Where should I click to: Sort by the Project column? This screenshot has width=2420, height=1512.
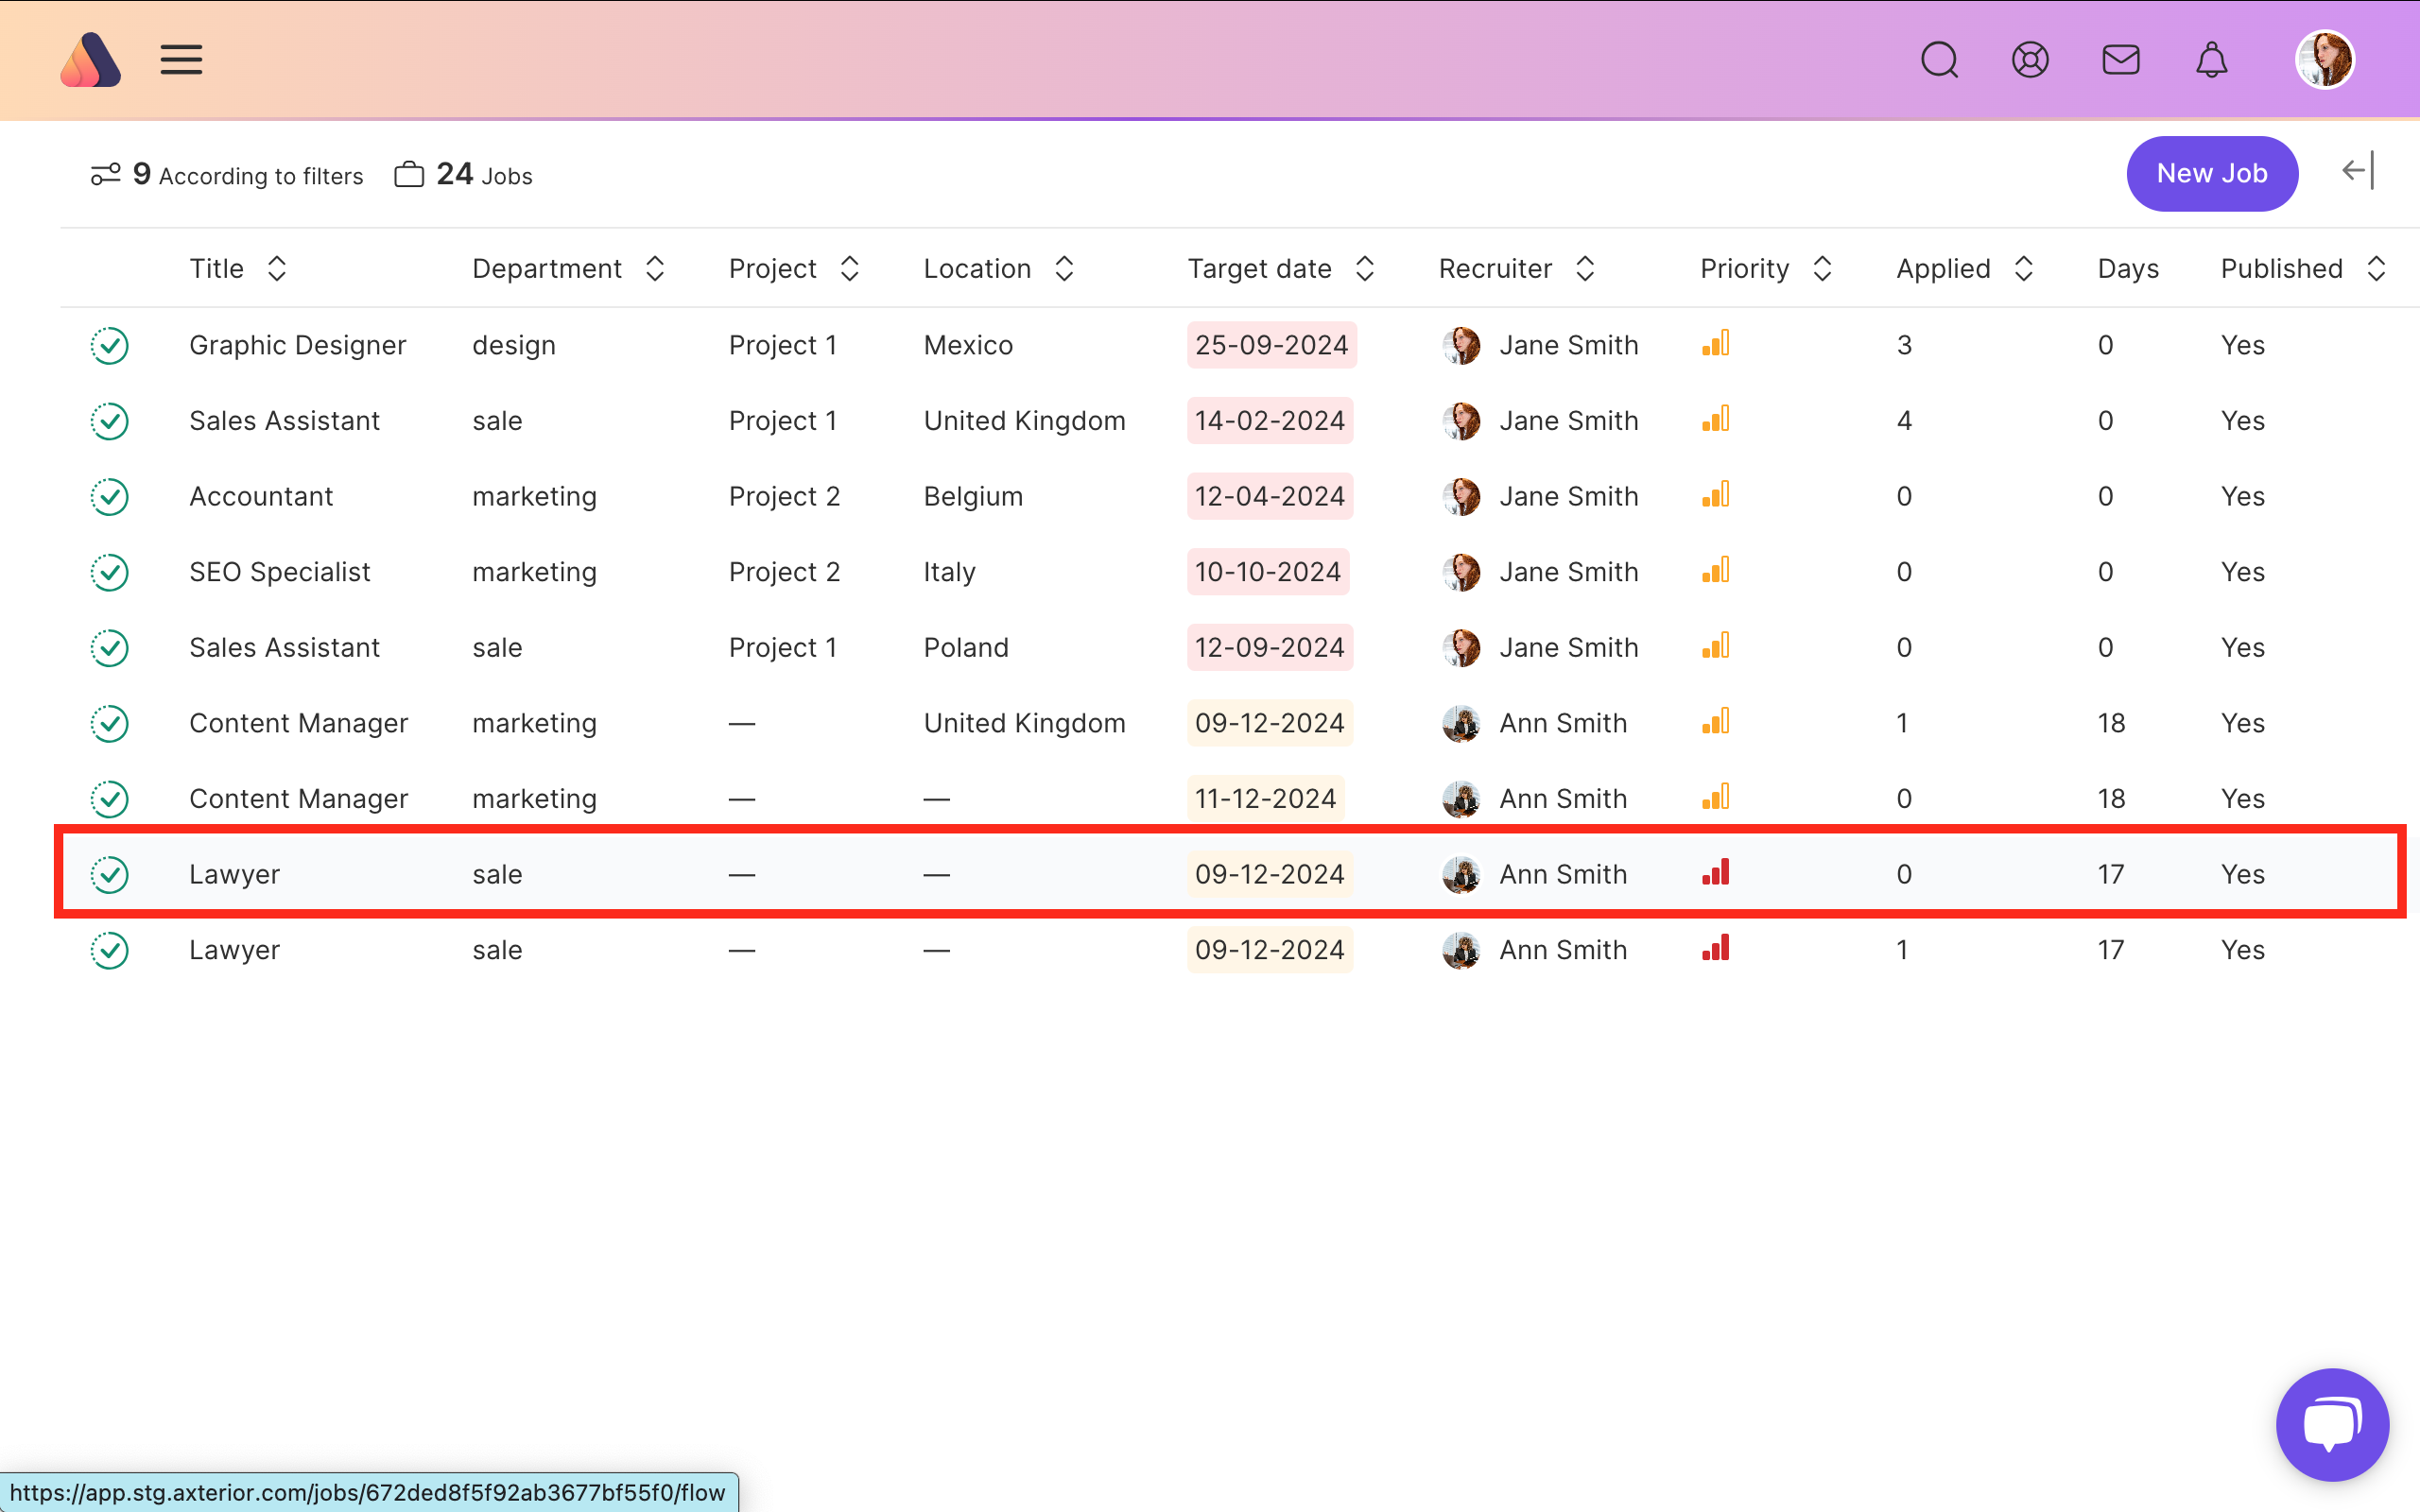[x=850, y=268]
